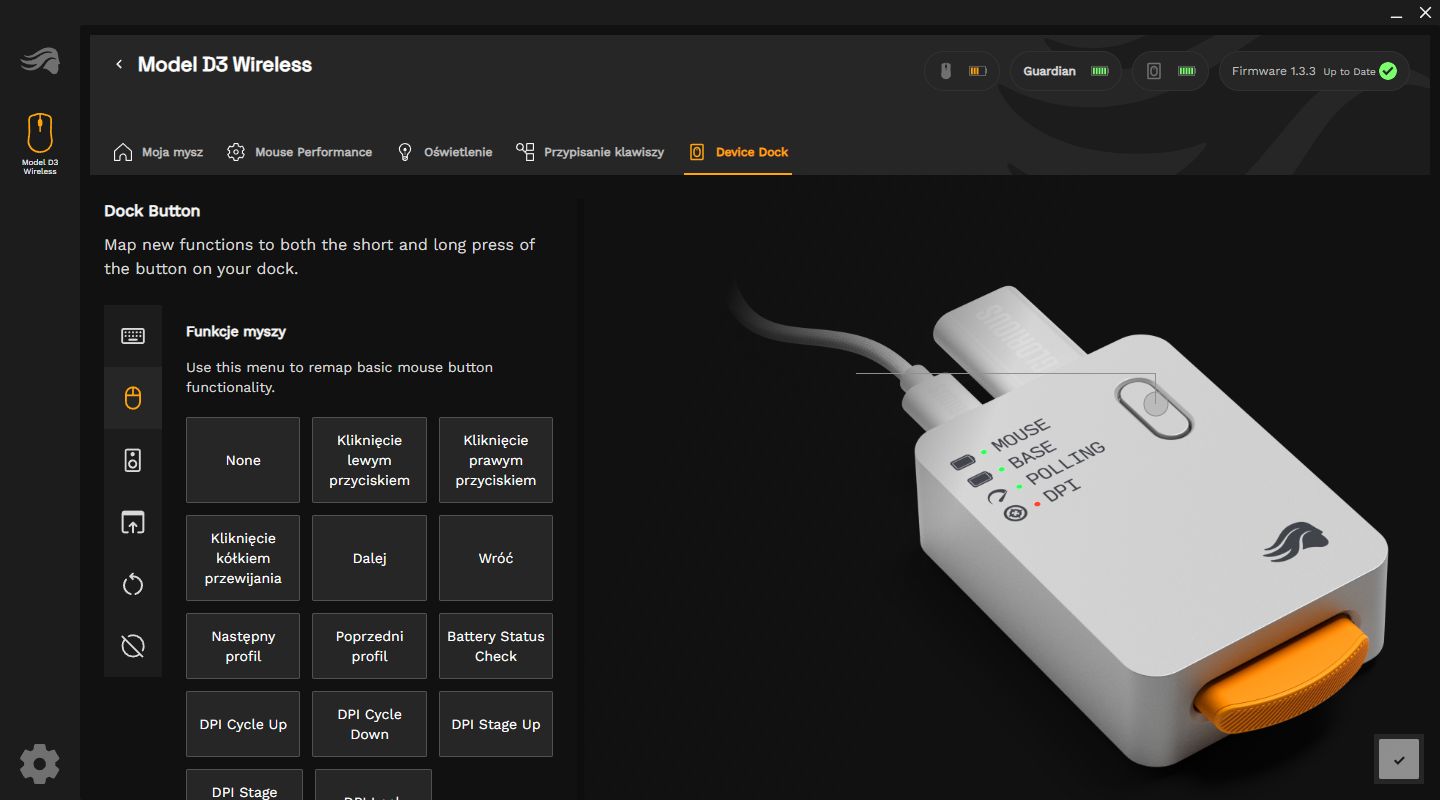Open the keyboard functions category
Screen dimensions: 1440x800
point(133,336)
